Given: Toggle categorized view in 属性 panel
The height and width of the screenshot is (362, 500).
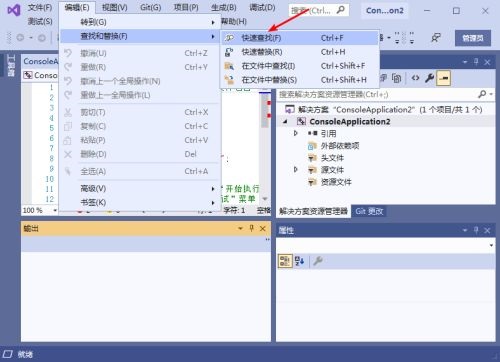Looking at the screenshot, I should (285, 261).
